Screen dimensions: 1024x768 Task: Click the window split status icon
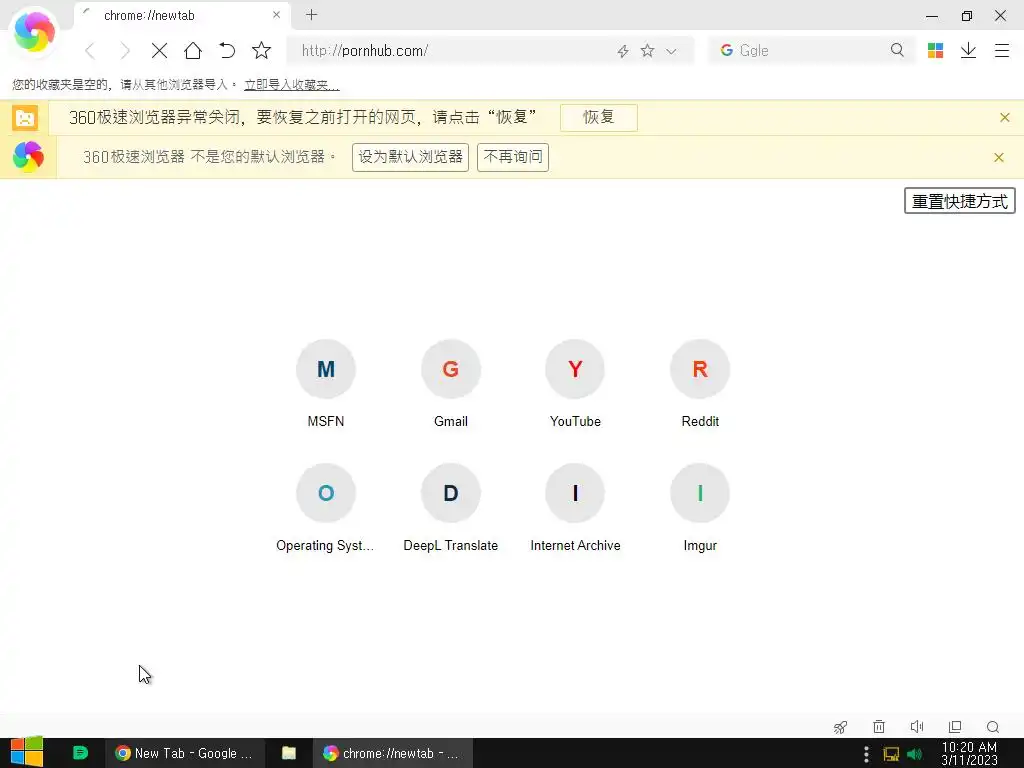tap(955, 726)
